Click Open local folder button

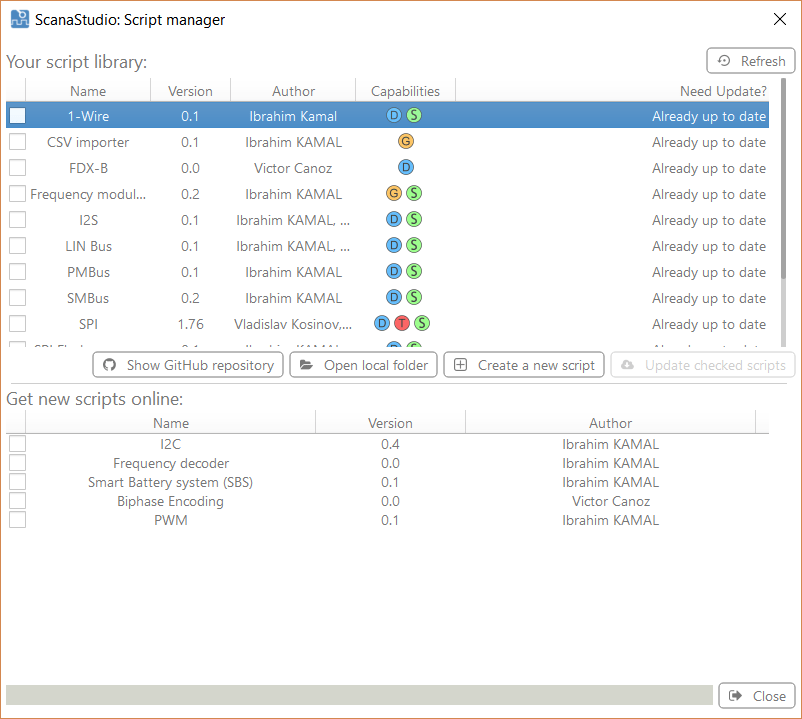point(364,365)
